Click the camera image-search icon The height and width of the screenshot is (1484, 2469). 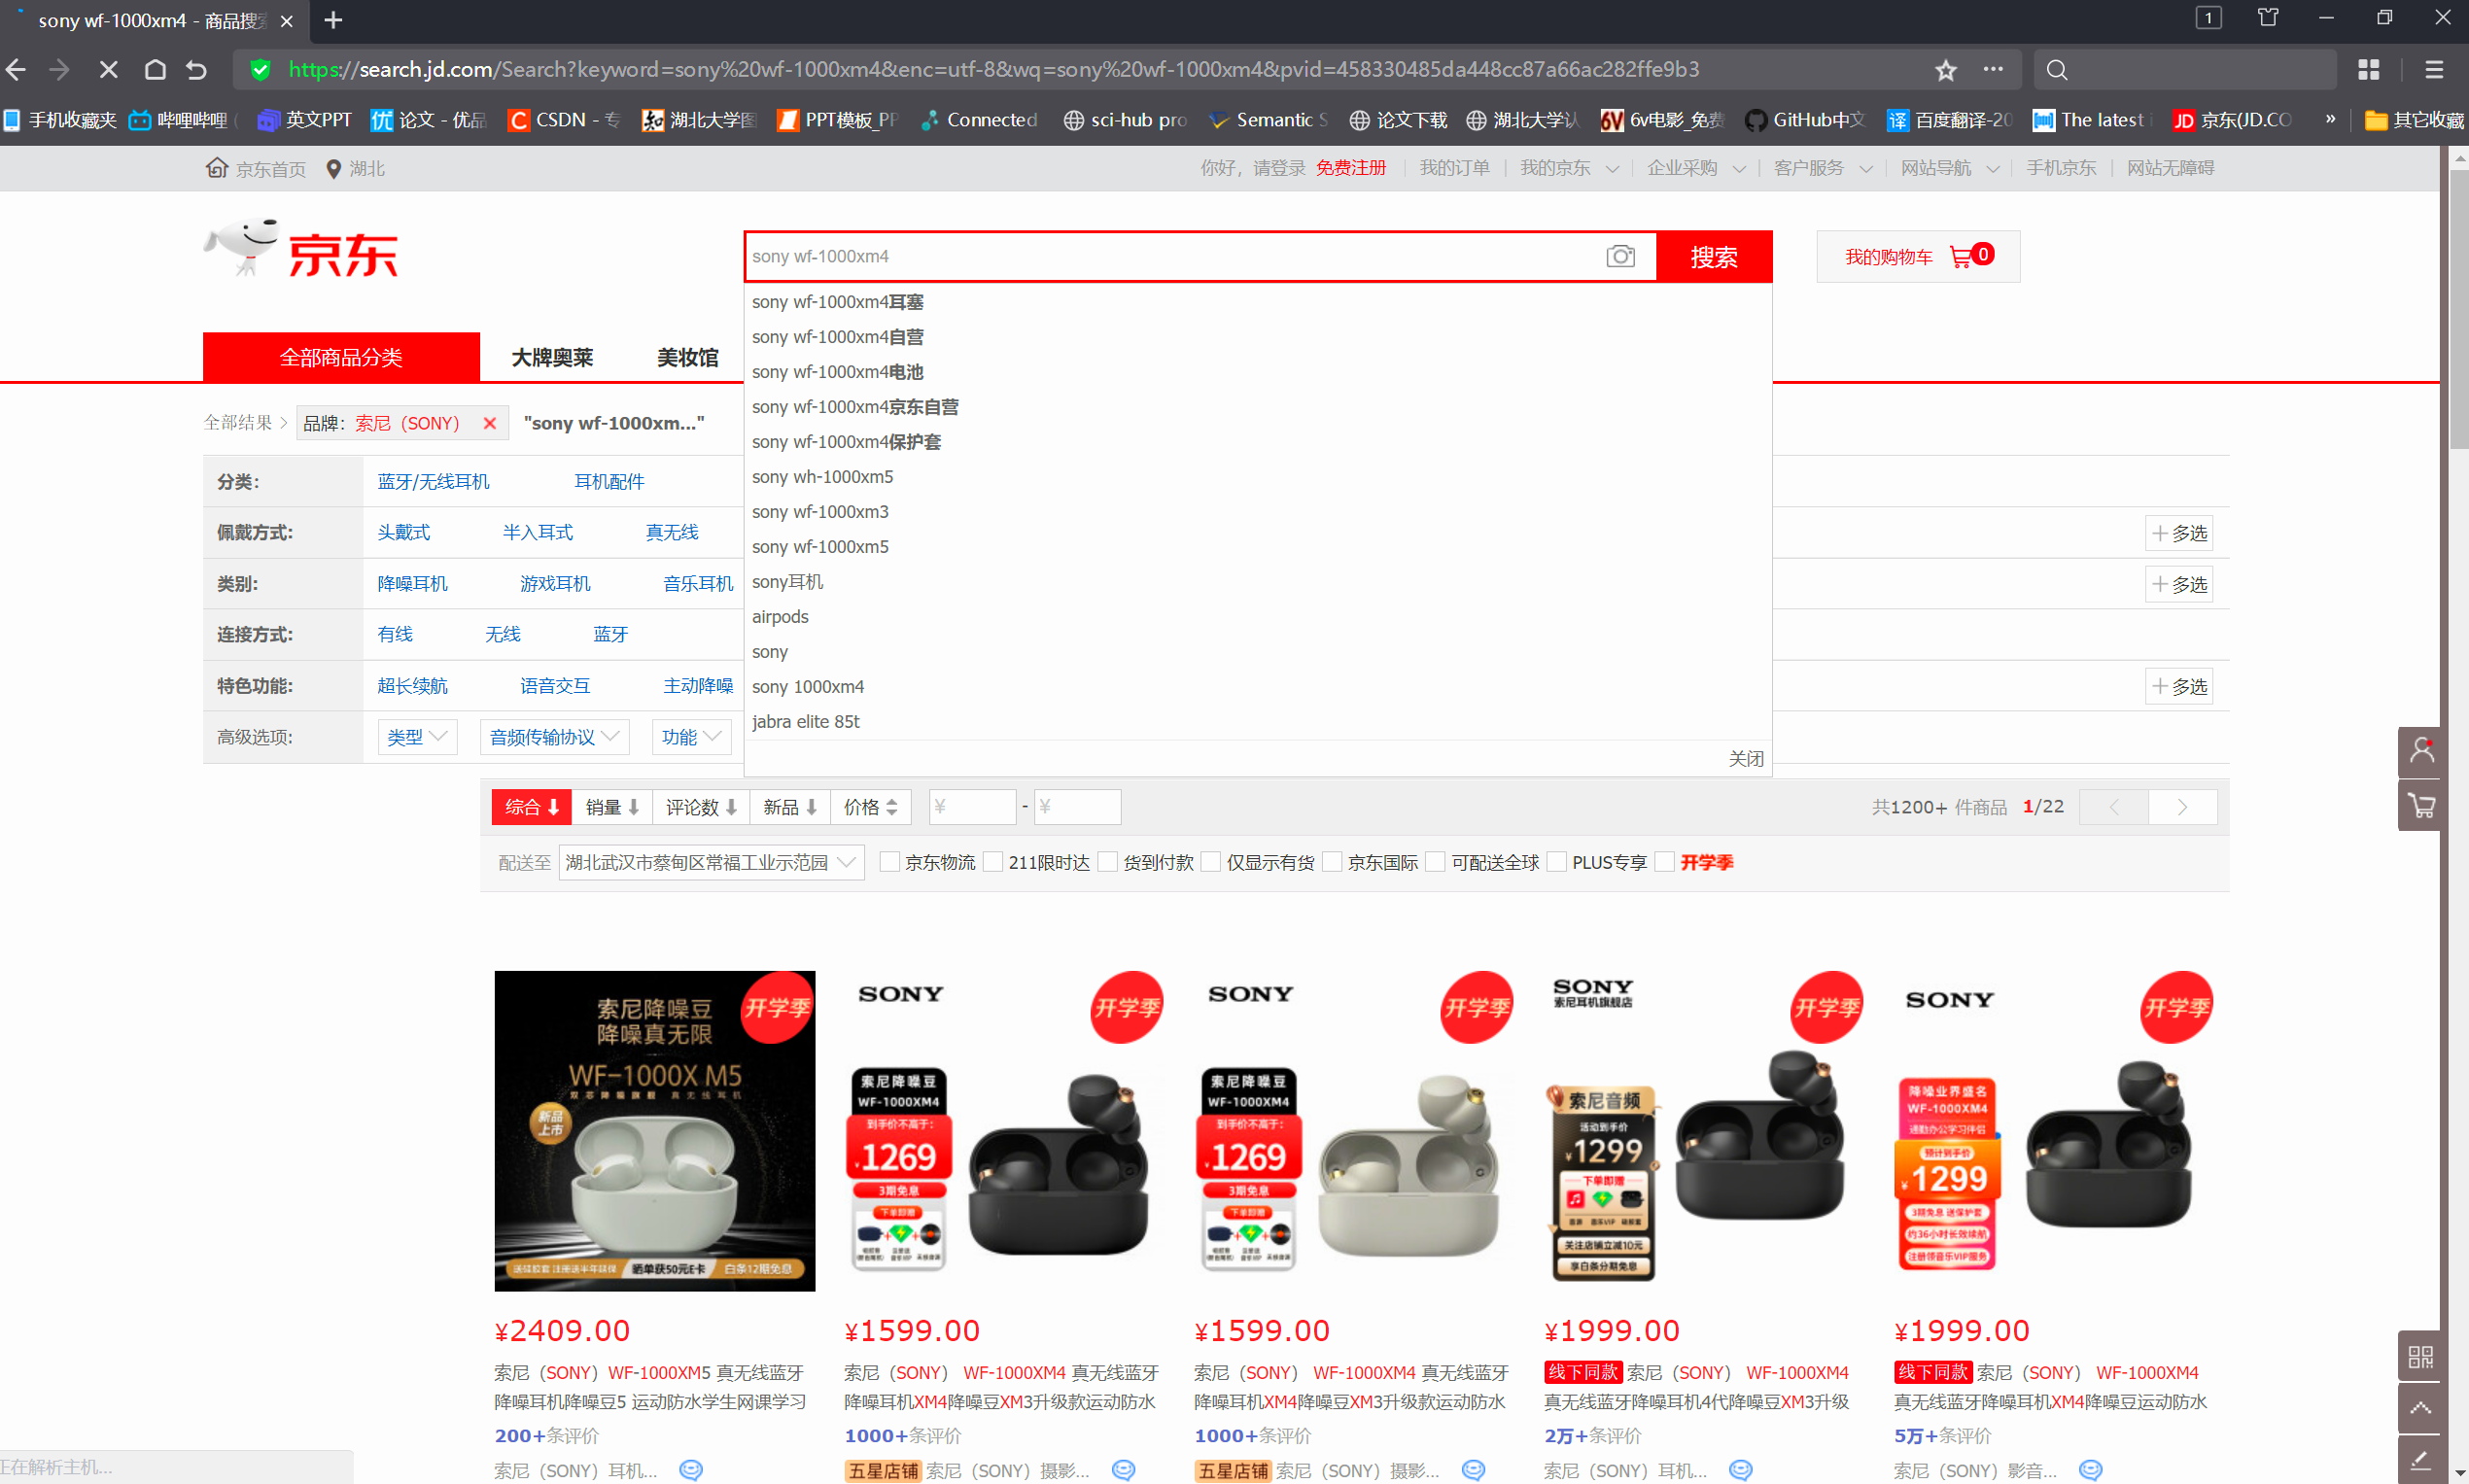[1620, 256]
